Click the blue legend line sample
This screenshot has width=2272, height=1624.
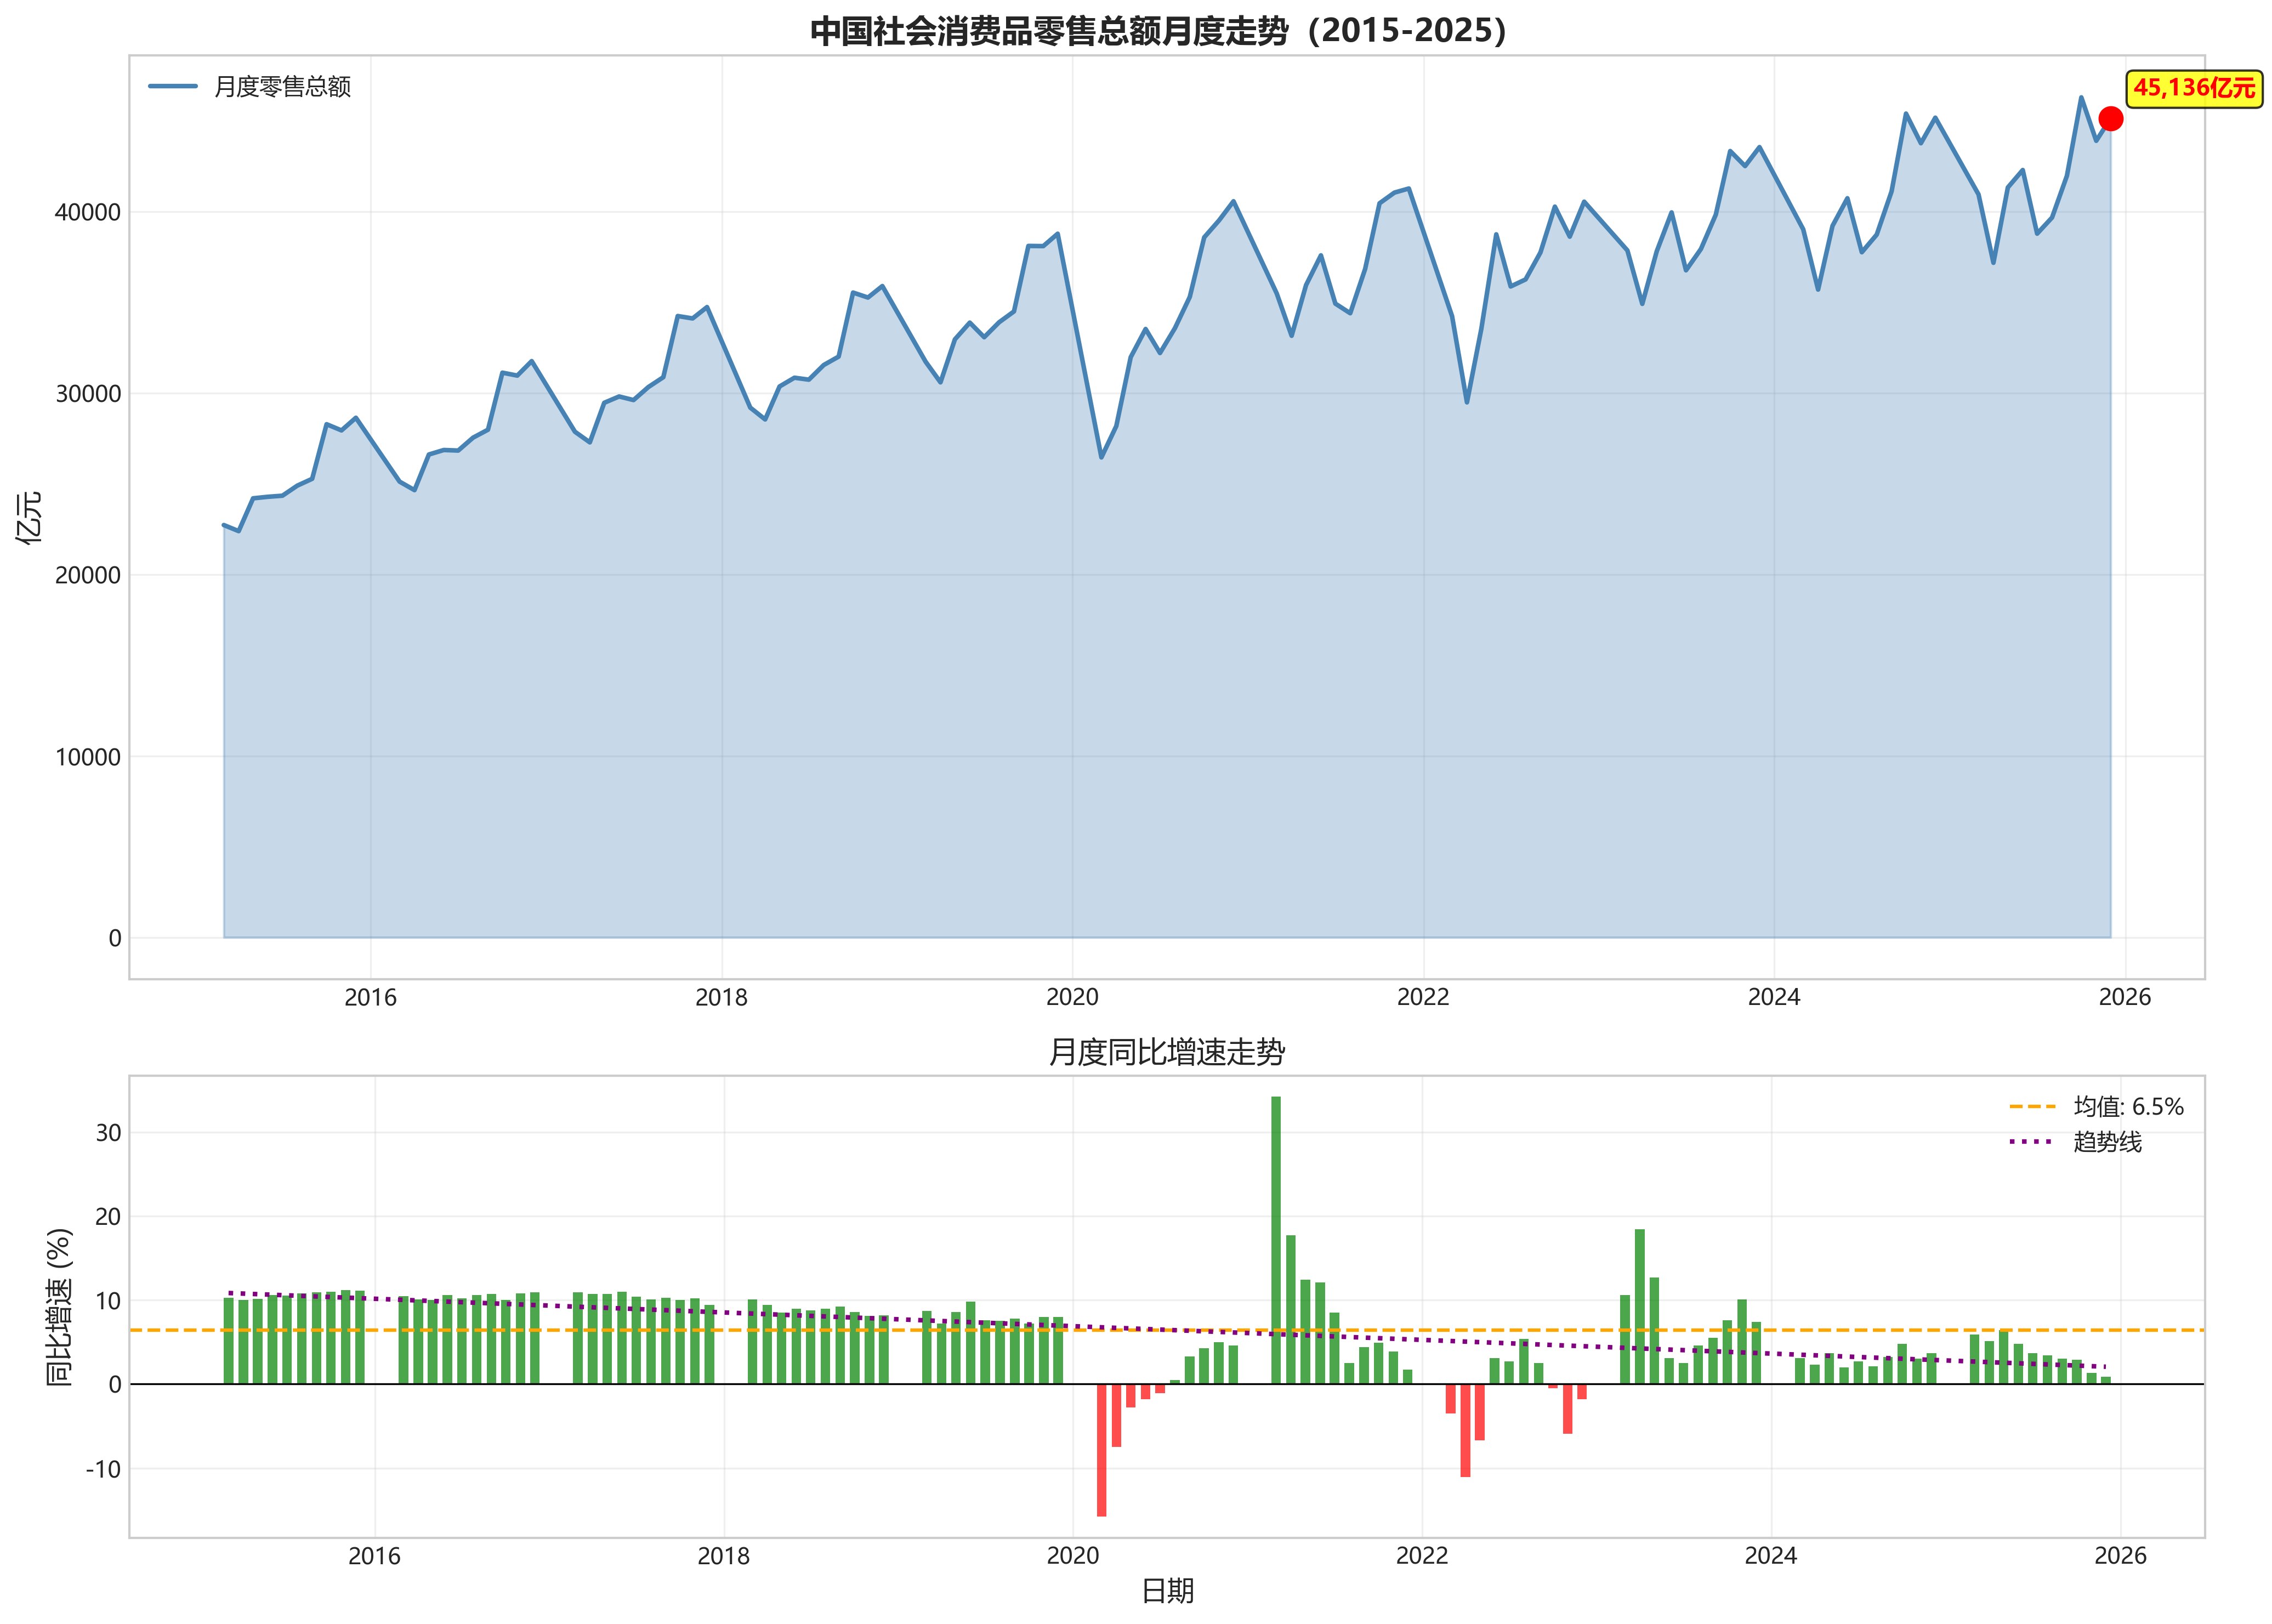tap(173, 87)
